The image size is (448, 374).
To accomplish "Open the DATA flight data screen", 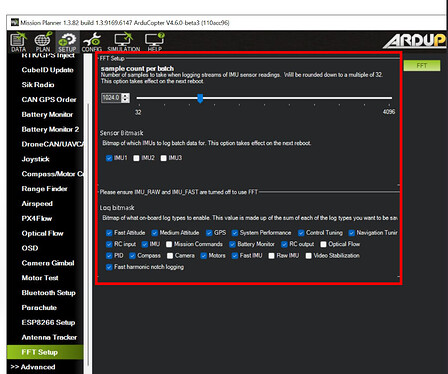I will 18,43.
